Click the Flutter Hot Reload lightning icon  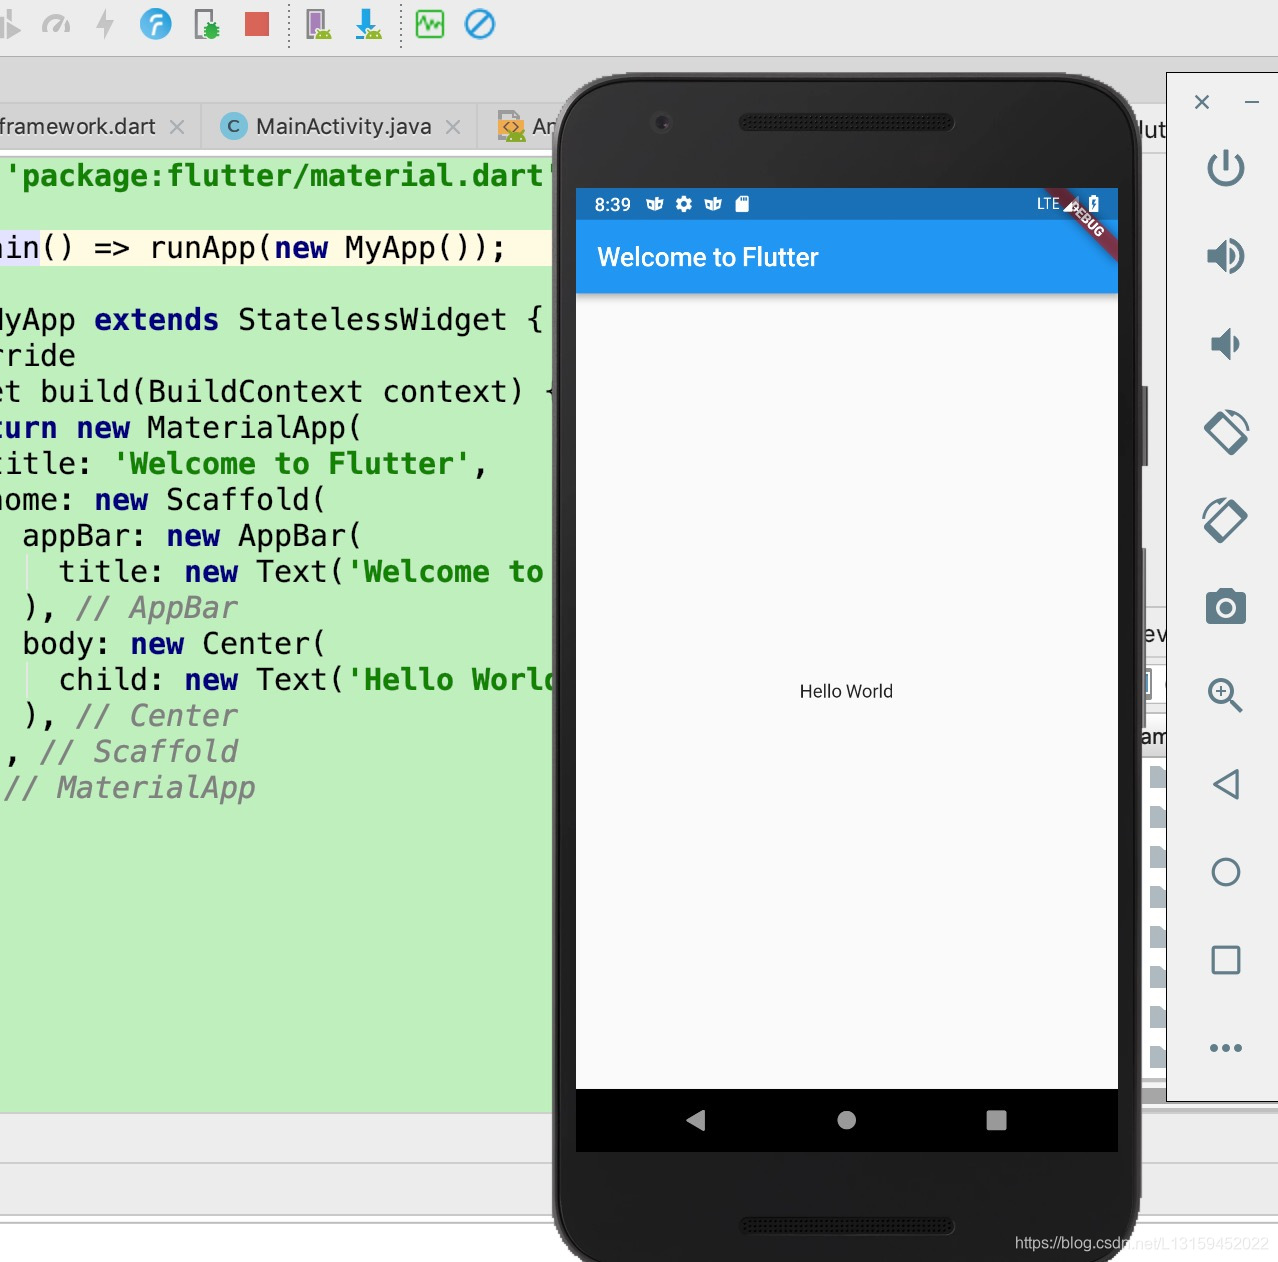(105, 23)
